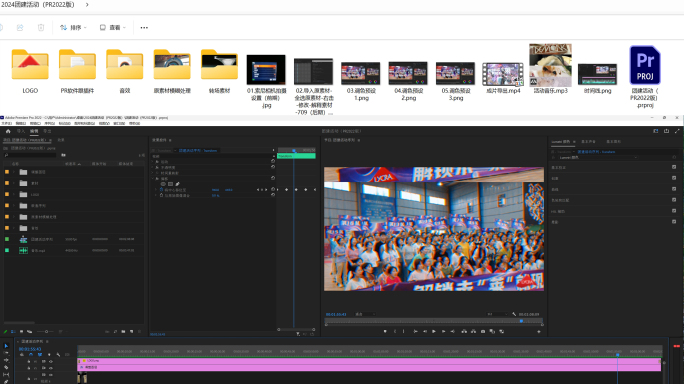Select the free draw bezier pen mask
The image size is (684, 384).
click(x=177, y=184)
